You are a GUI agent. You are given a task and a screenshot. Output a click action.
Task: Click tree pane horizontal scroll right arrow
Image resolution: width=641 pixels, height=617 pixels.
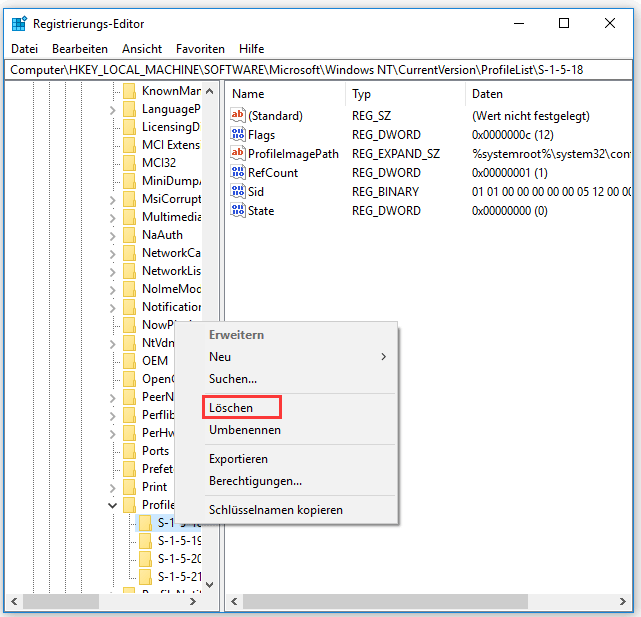[x=193, y=601]
